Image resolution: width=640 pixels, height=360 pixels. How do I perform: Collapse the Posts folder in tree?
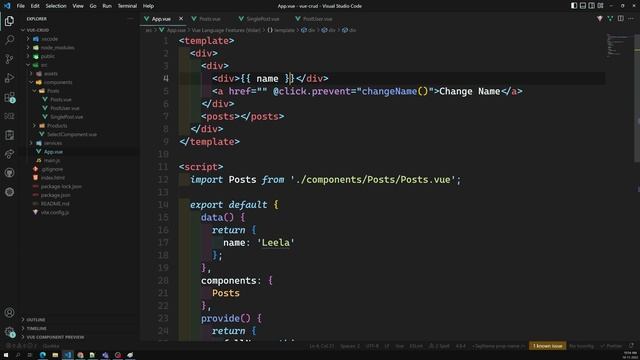coord(53,91)
